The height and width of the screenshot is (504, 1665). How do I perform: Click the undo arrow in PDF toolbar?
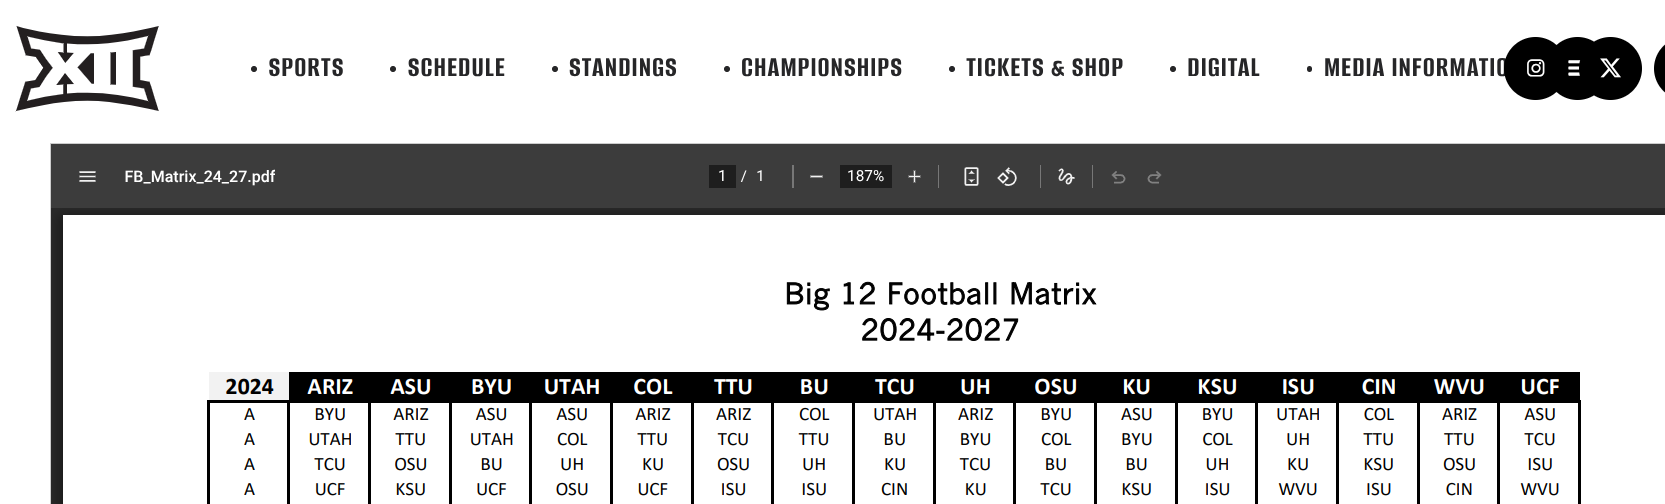point(1119,177)
